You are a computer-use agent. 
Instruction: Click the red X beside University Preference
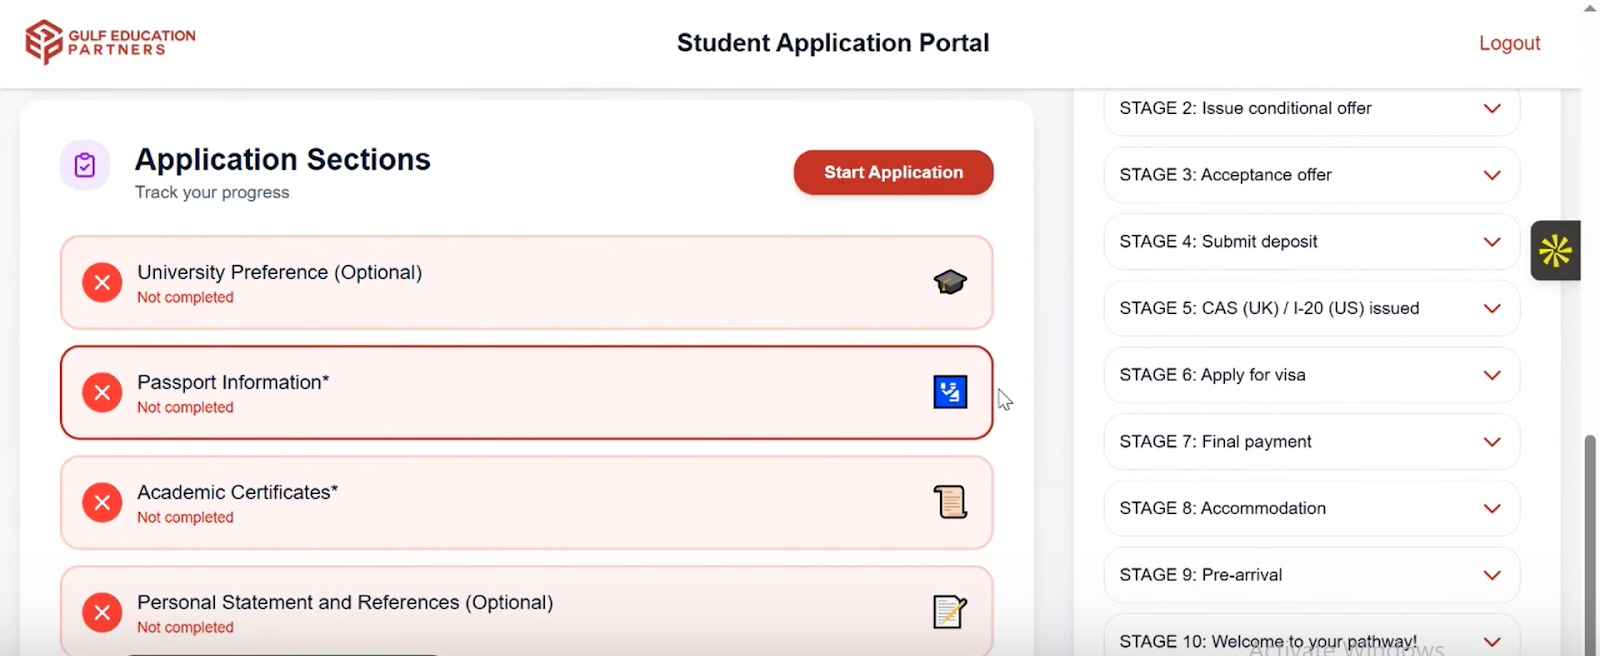101,282
